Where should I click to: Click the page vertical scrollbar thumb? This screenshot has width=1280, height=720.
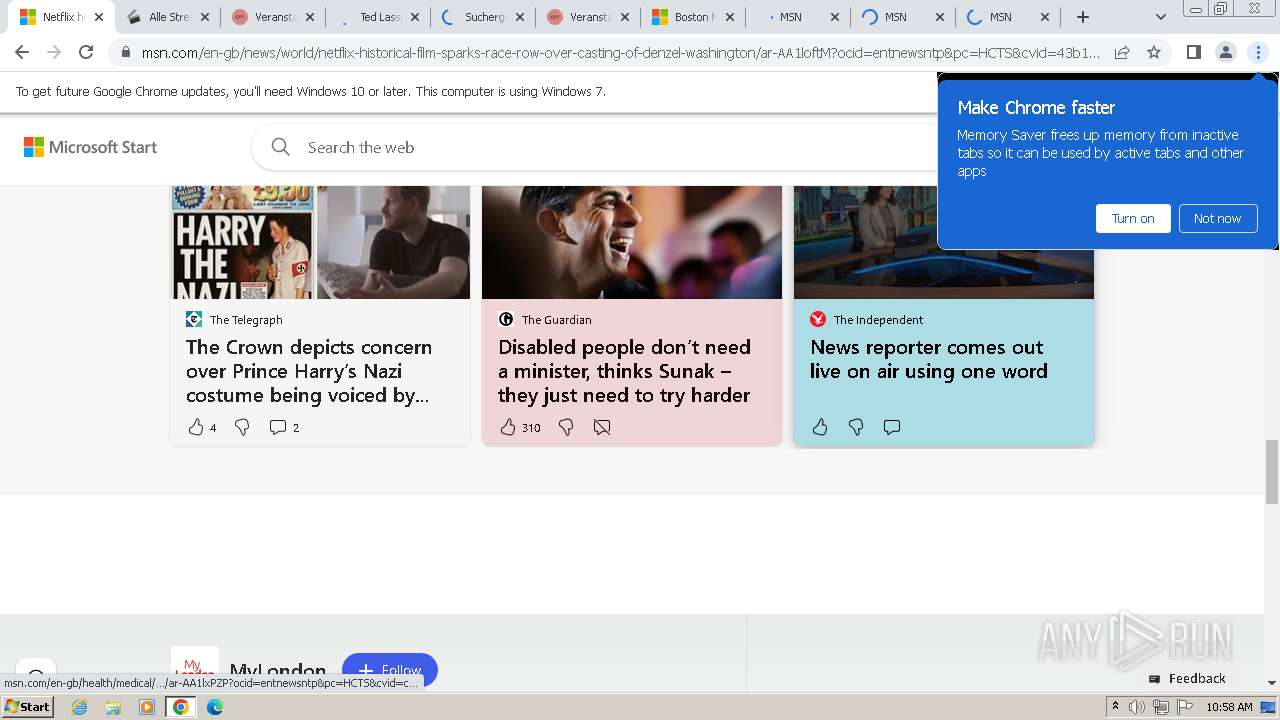click(x=1271, y=472)
